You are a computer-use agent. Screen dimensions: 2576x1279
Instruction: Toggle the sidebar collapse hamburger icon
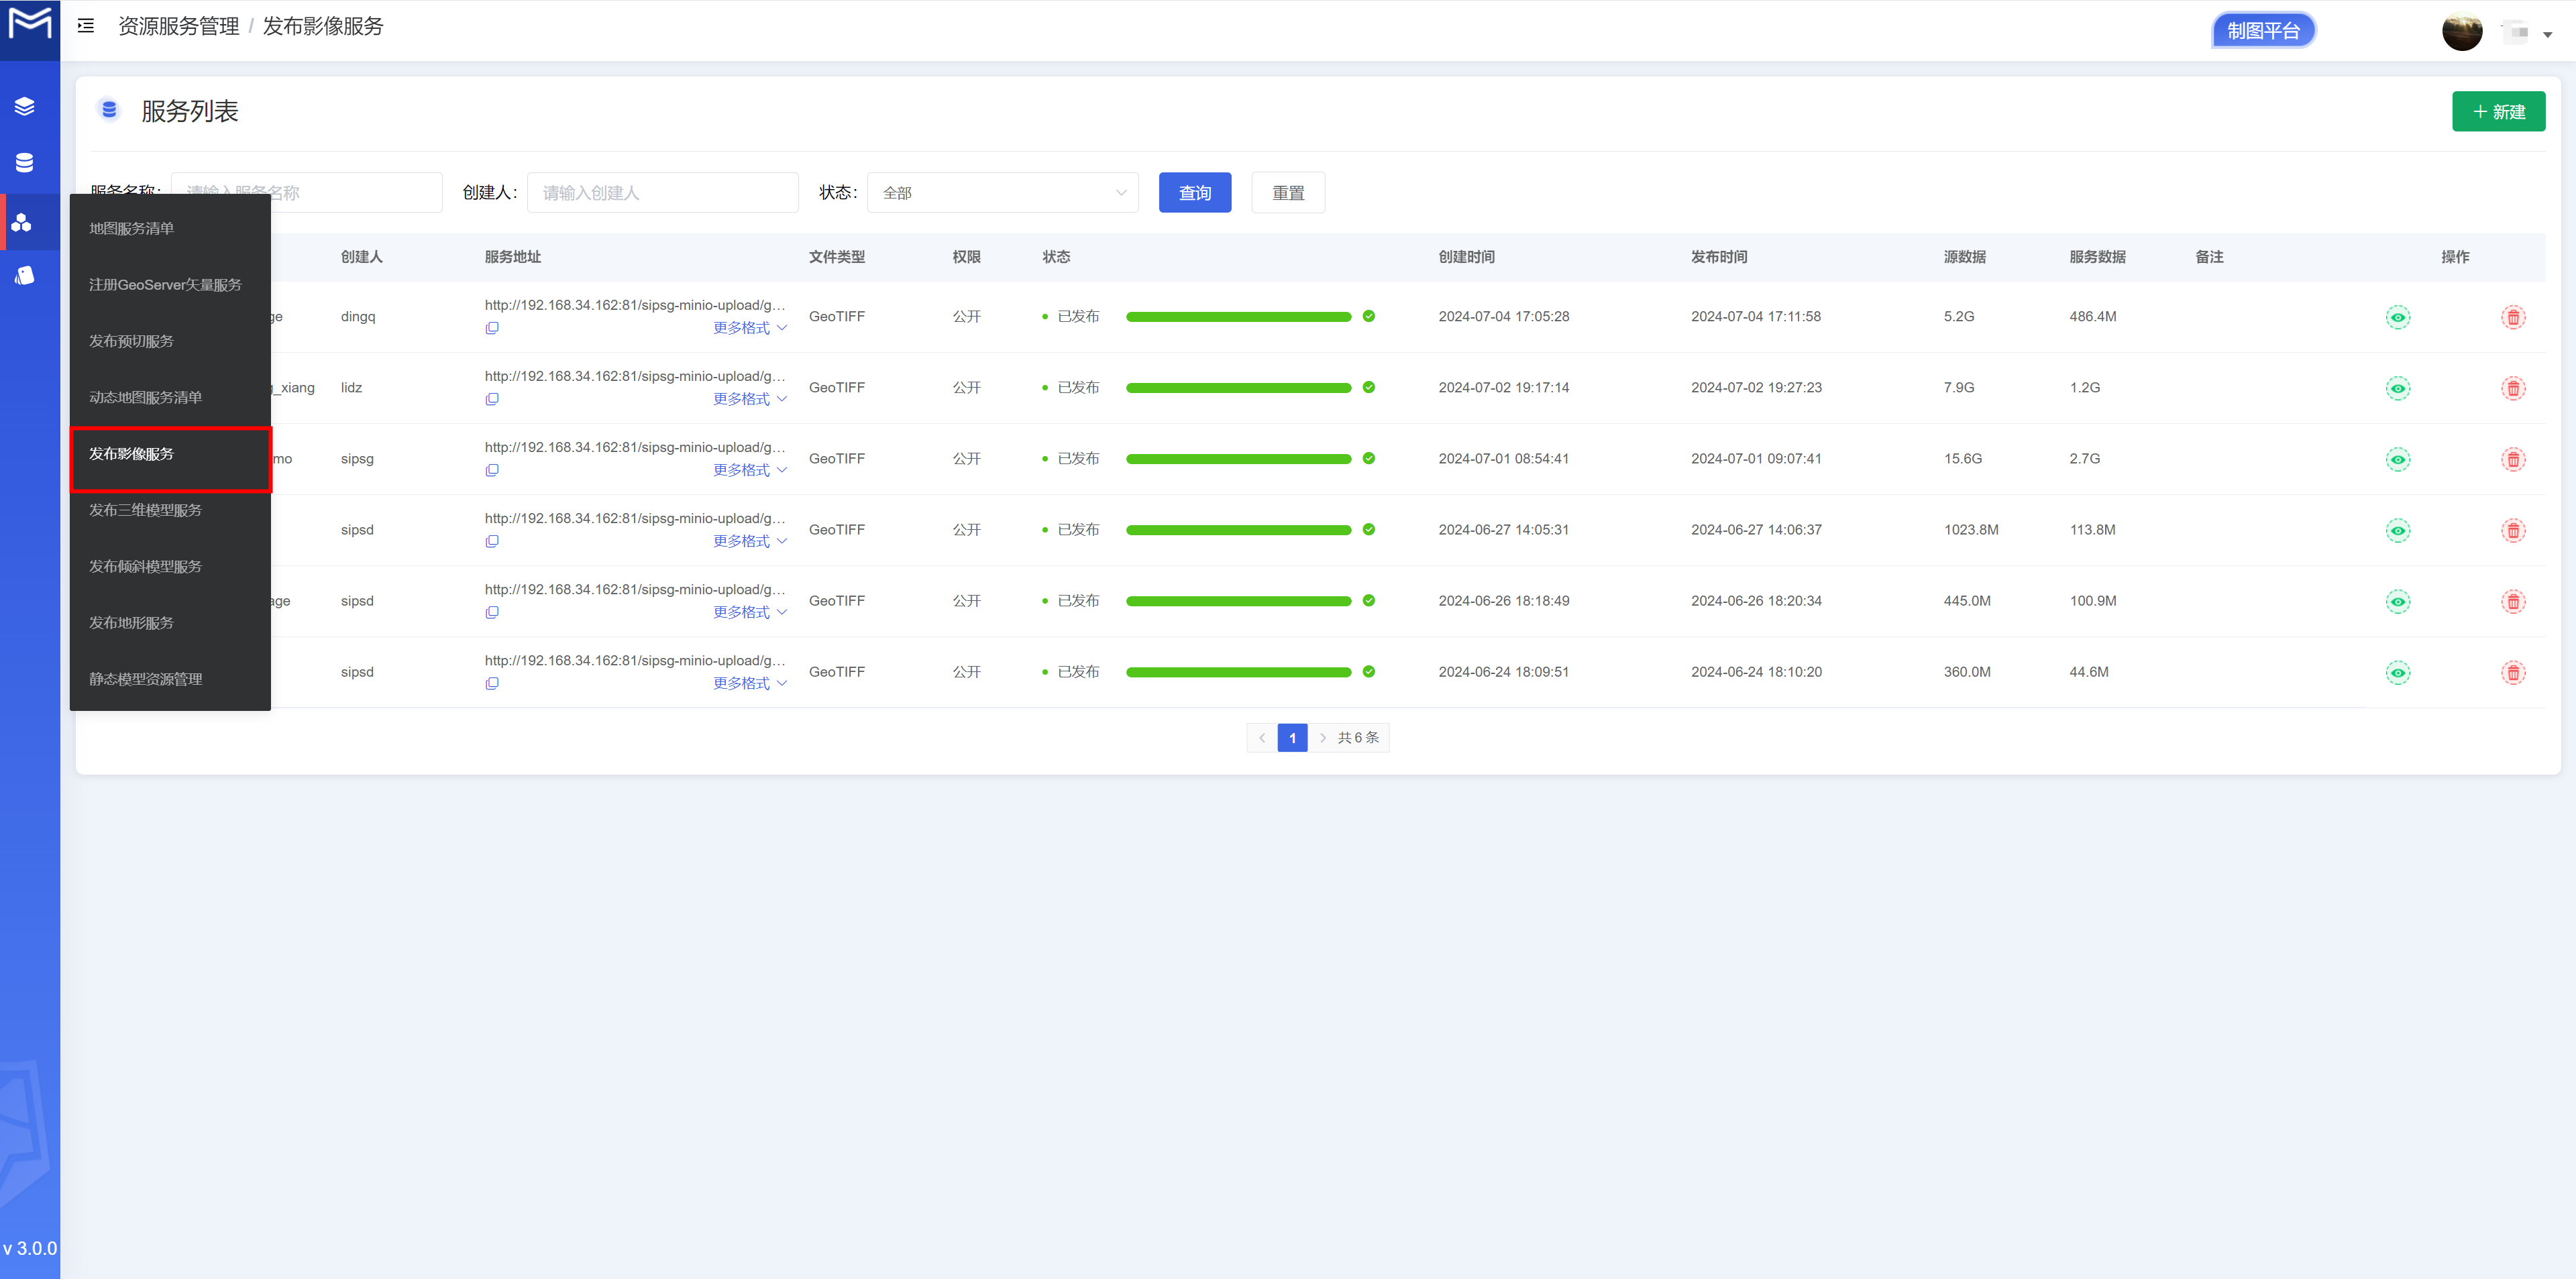[86, 26]
